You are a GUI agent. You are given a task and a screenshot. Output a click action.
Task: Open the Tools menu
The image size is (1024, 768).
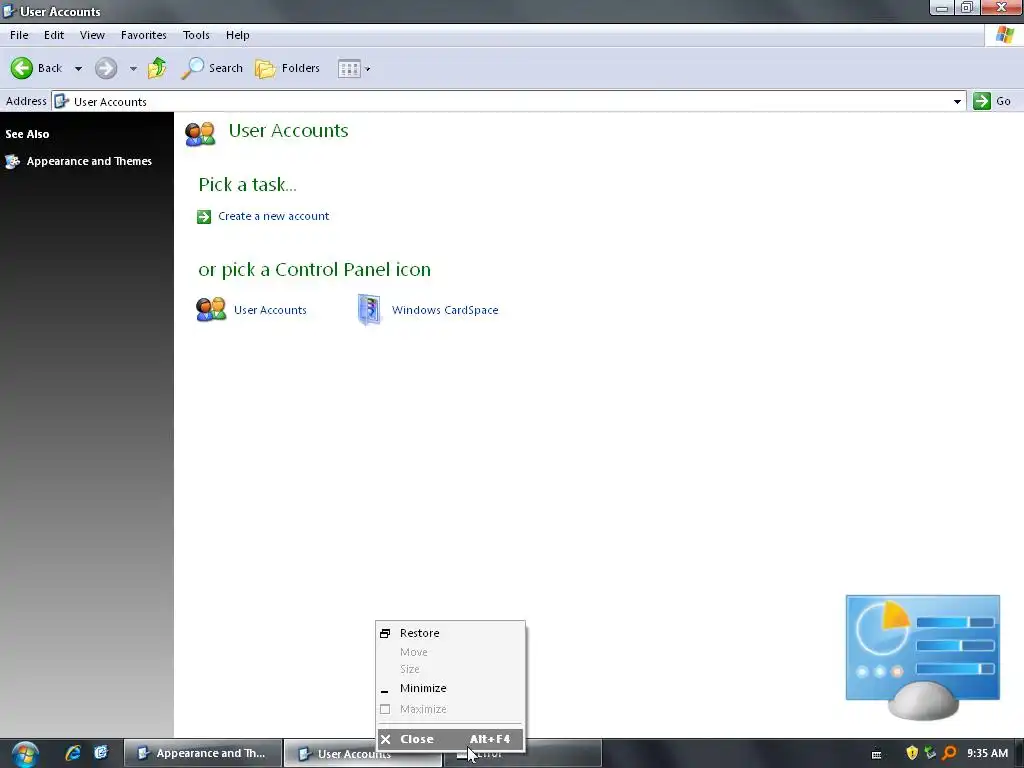196,35
